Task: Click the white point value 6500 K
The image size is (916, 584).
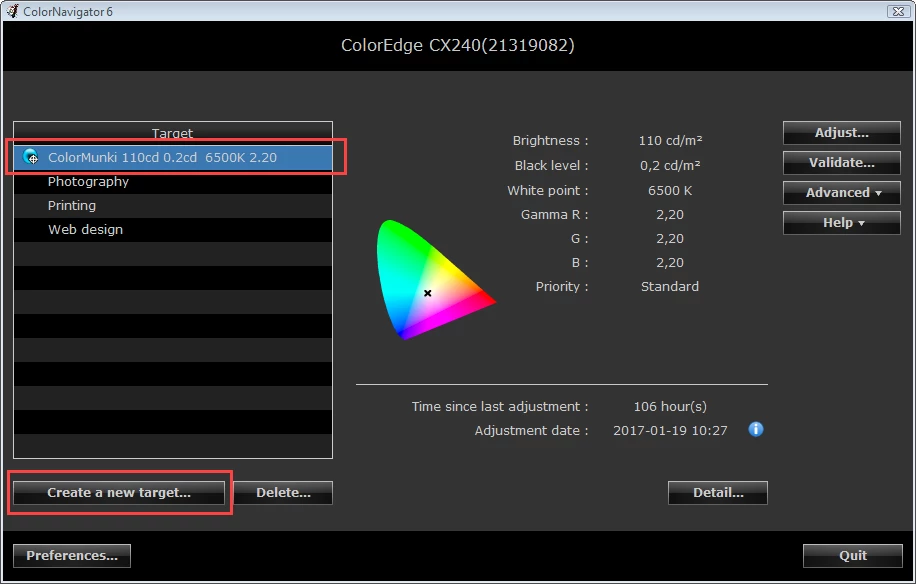Action: click(670, 191)
